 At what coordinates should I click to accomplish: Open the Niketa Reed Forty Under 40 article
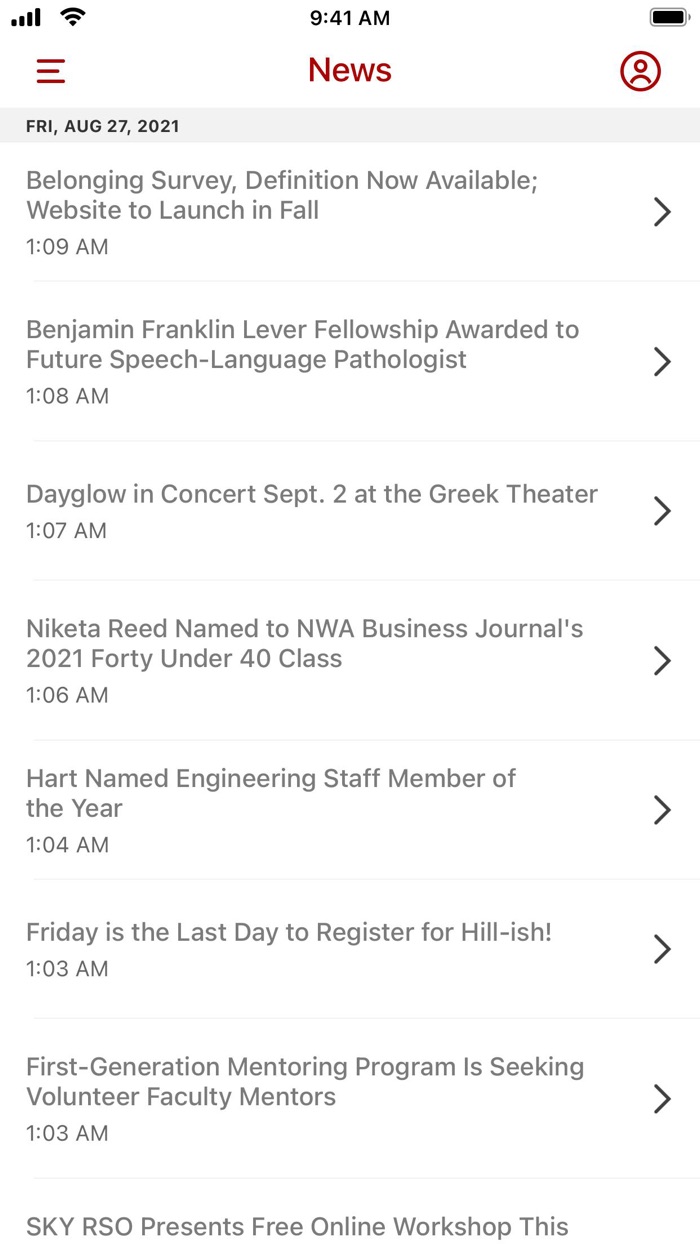(x=305, y=644)
